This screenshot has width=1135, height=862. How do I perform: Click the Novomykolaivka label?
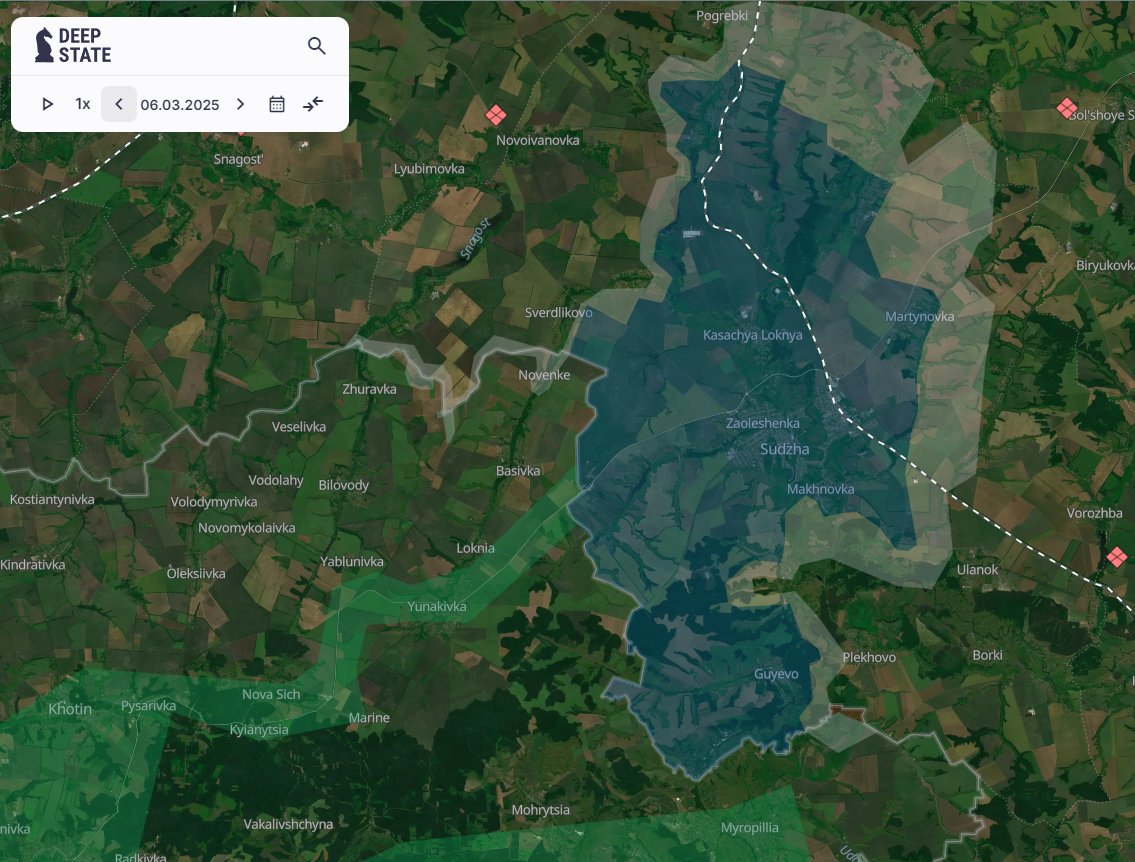[x=247, y=528]
